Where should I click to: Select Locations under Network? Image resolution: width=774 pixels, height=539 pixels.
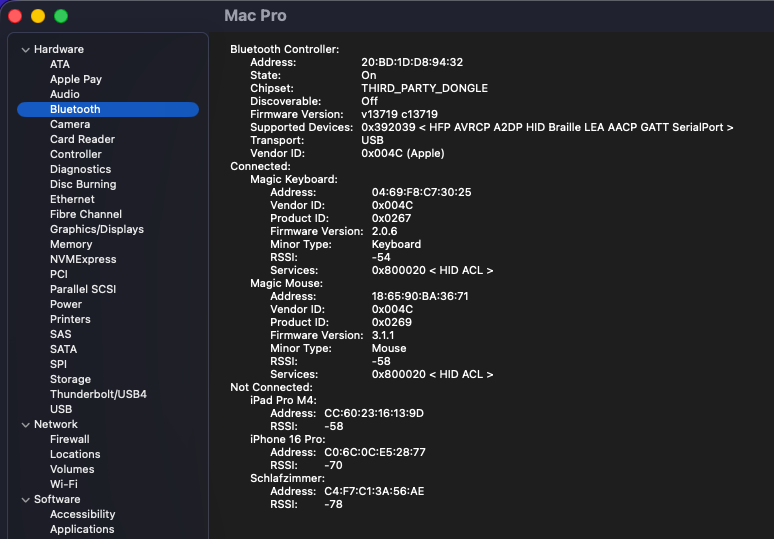(x=75, y=454)
